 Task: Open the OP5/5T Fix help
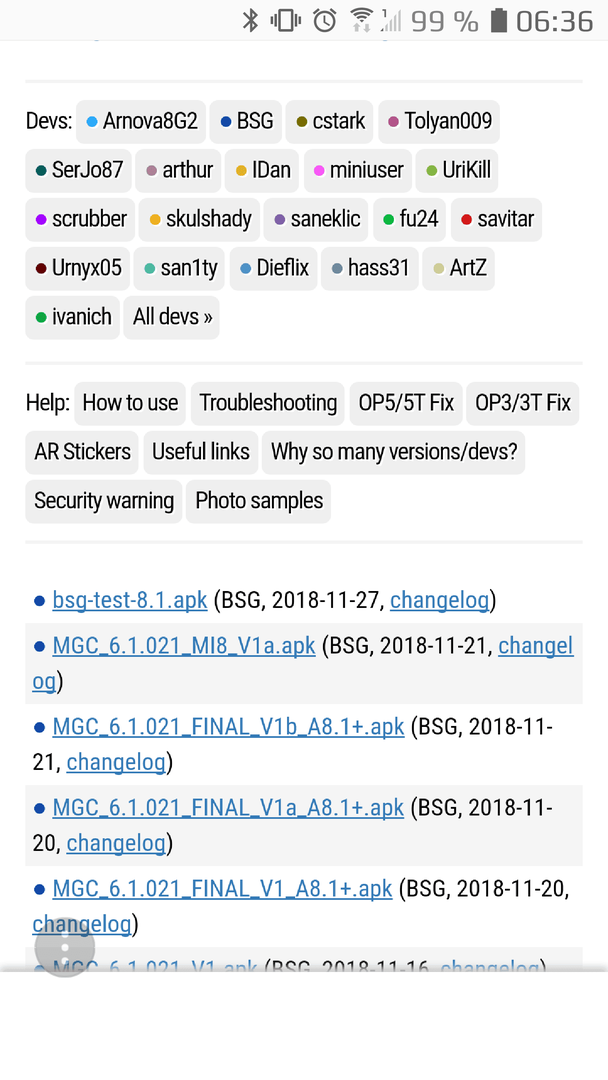click(406, 403)
